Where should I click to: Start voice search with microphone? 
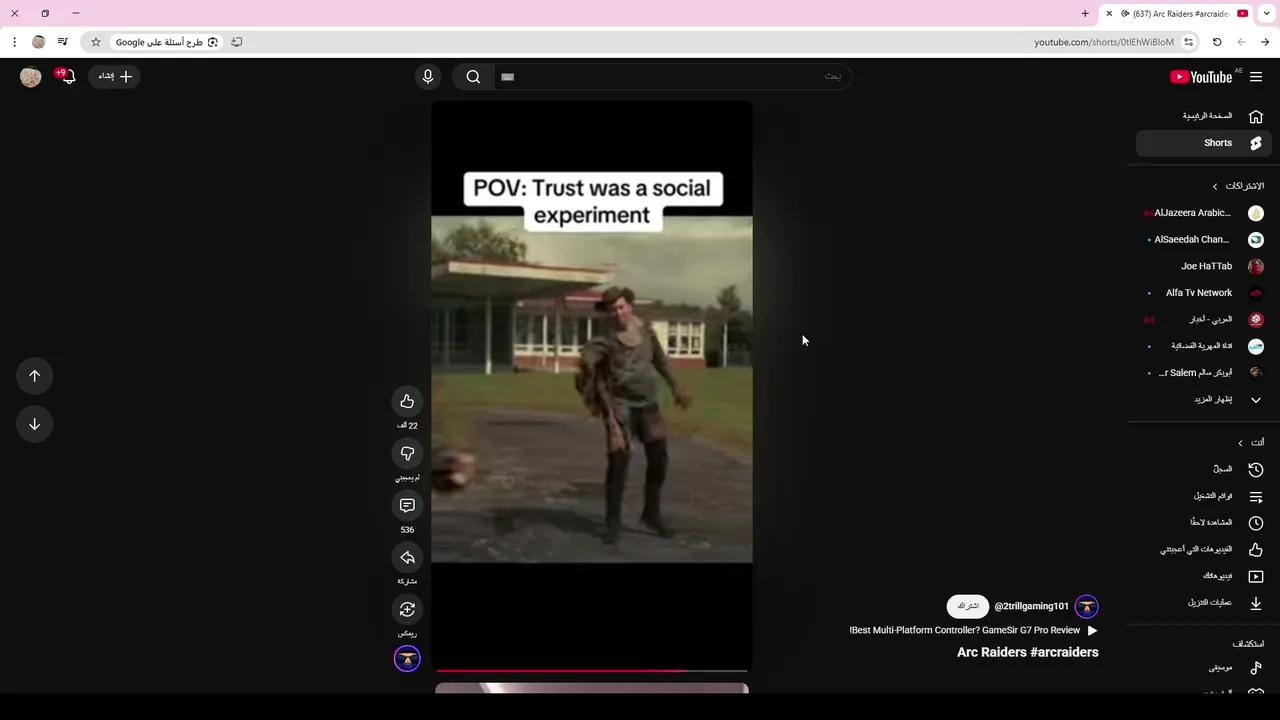point(428,77)
